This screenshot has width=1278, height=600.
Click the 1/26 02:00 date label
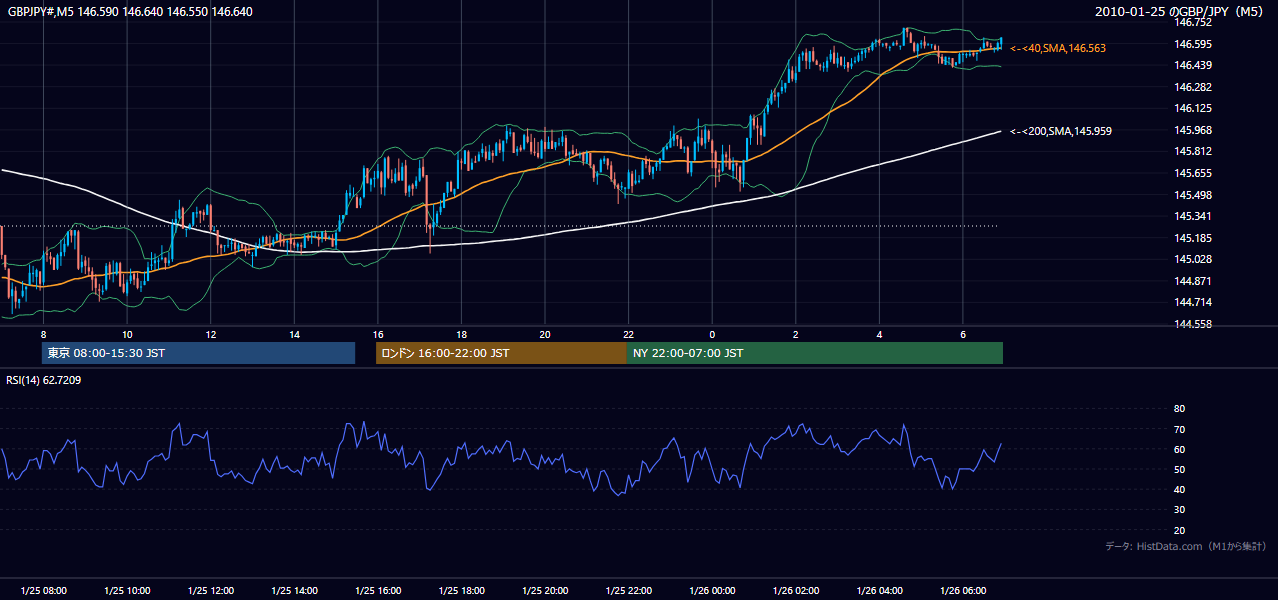(796, 591)
